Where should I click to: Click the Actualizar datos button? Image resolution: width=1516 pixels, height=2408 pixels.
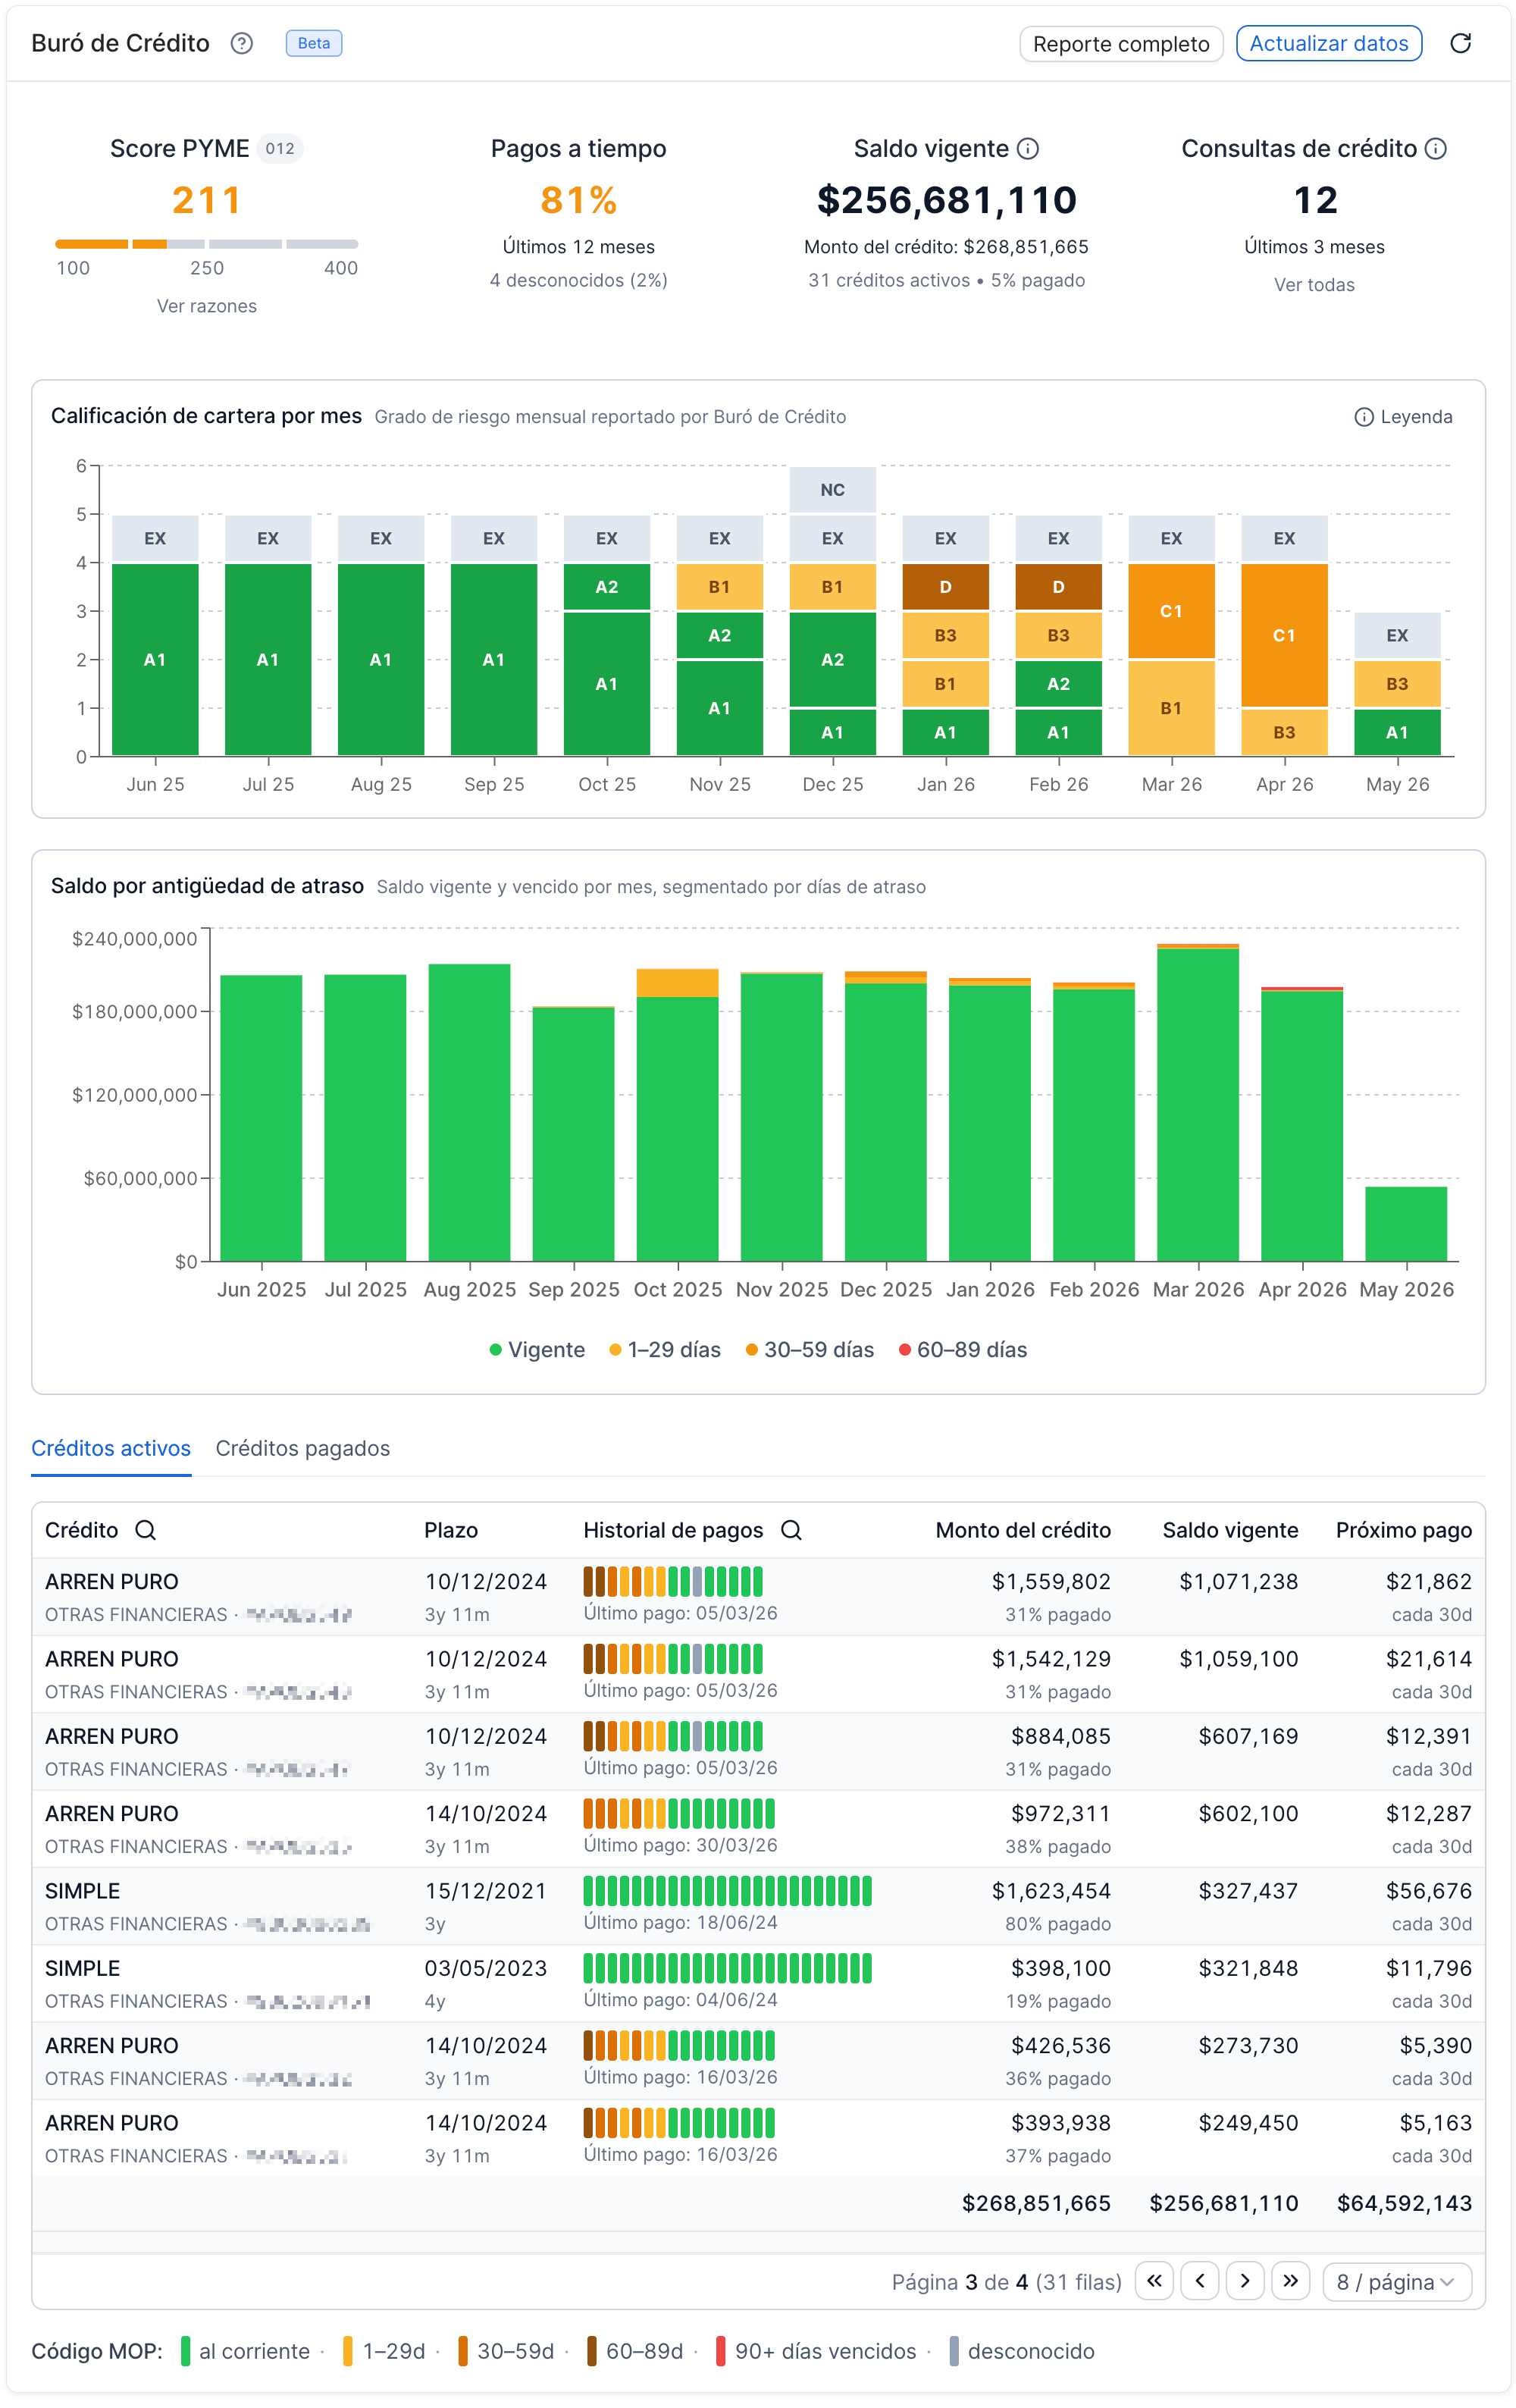click(x=1327, y=43)
